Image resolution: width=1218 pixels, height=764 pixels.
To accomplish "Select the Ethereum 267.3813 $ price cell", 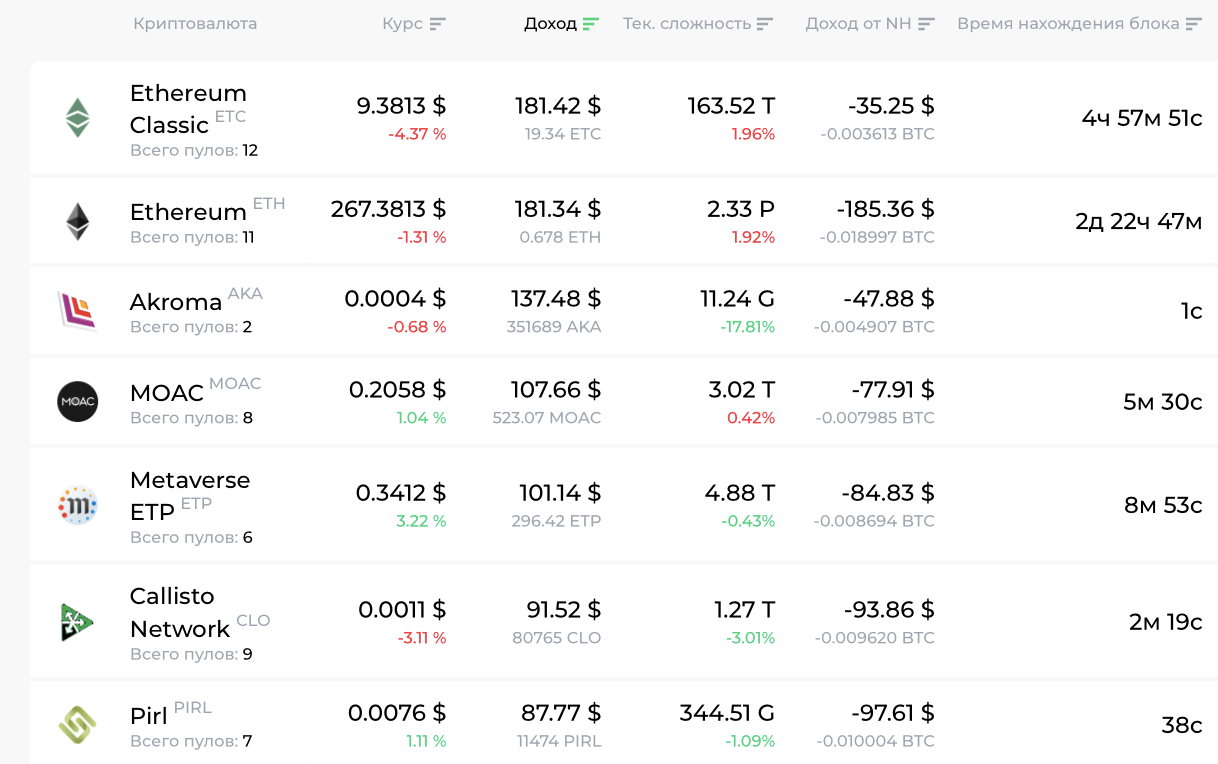I will tap(388, 209).
